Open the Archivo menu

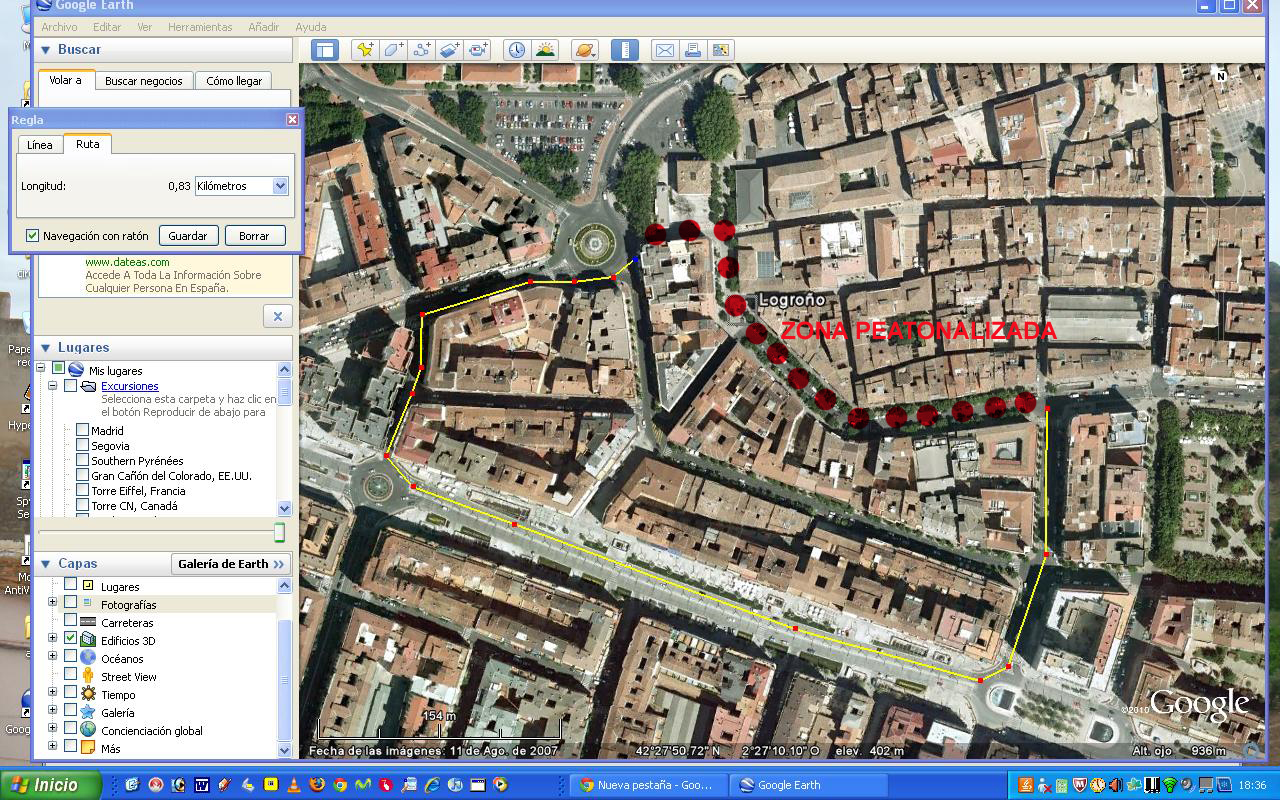click(59, 27)
